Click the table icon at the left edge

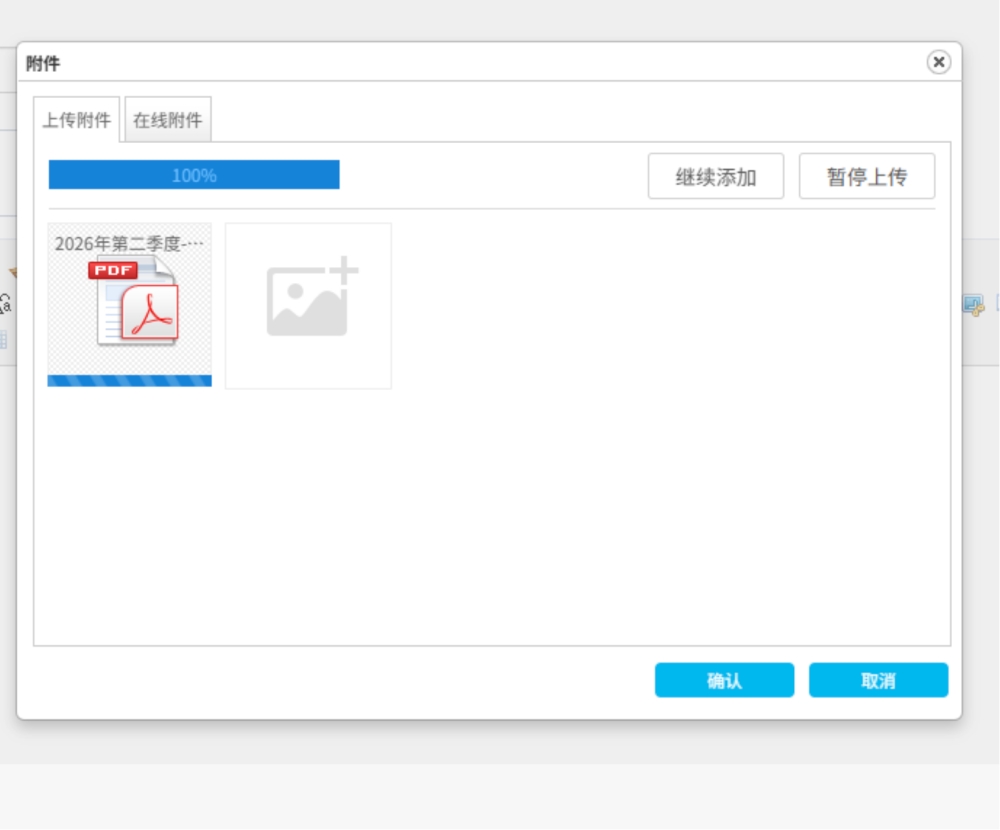tap(3, 339)
